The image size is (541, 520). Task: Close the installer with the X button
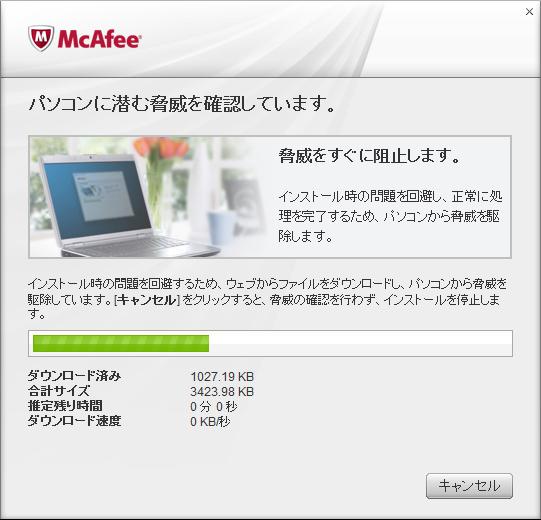tap(529, 12)
